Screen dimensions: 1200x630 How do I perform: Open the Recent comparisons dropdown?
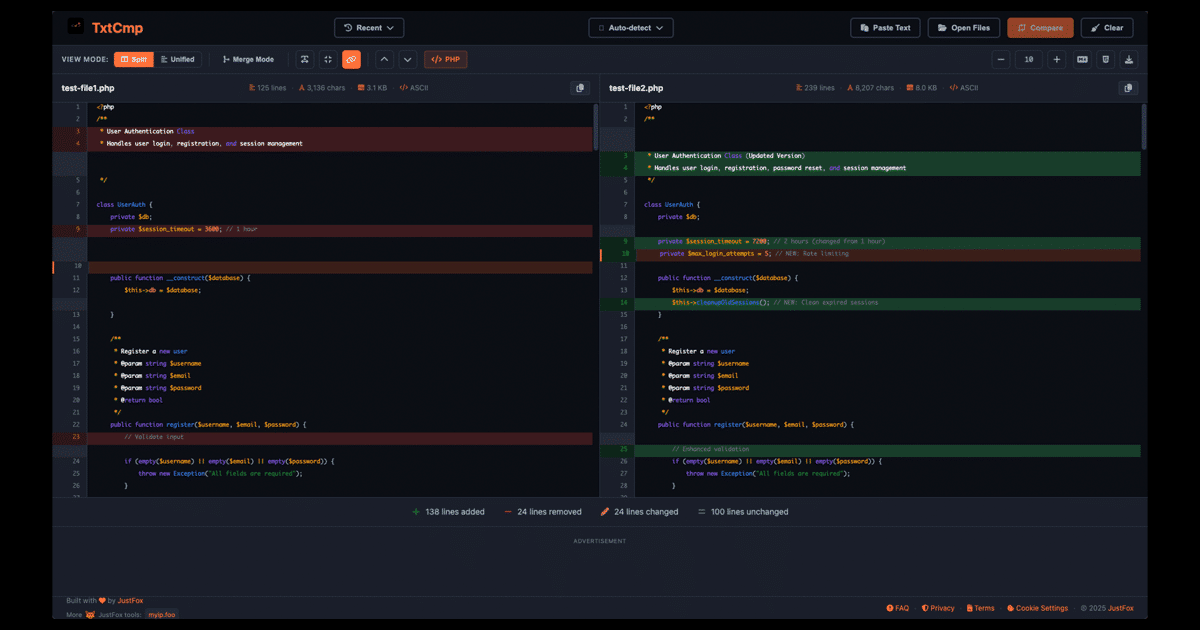tap(369, 27)
